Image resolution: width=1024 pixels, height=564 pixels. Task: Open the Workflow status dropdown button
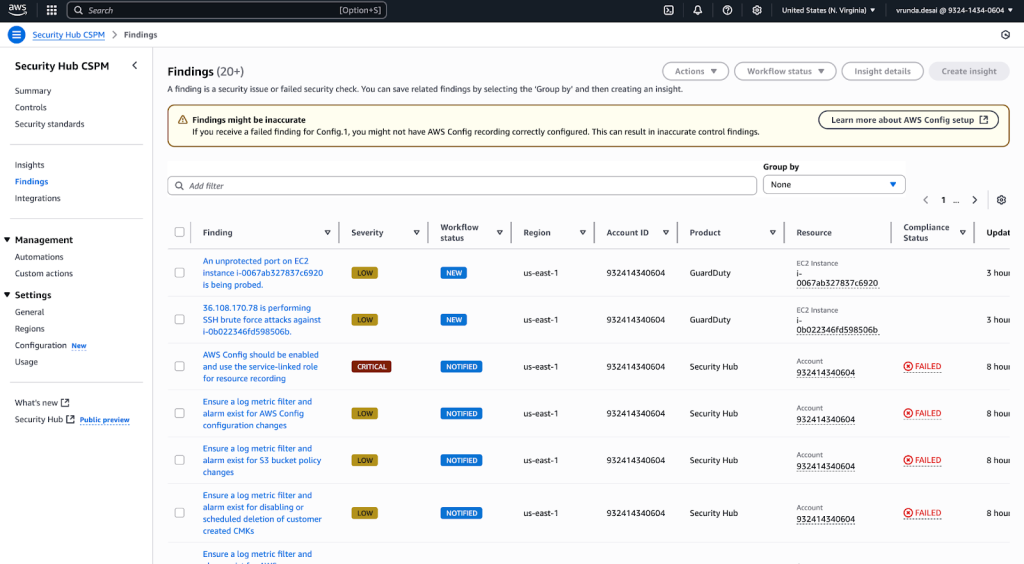[785, 71]
